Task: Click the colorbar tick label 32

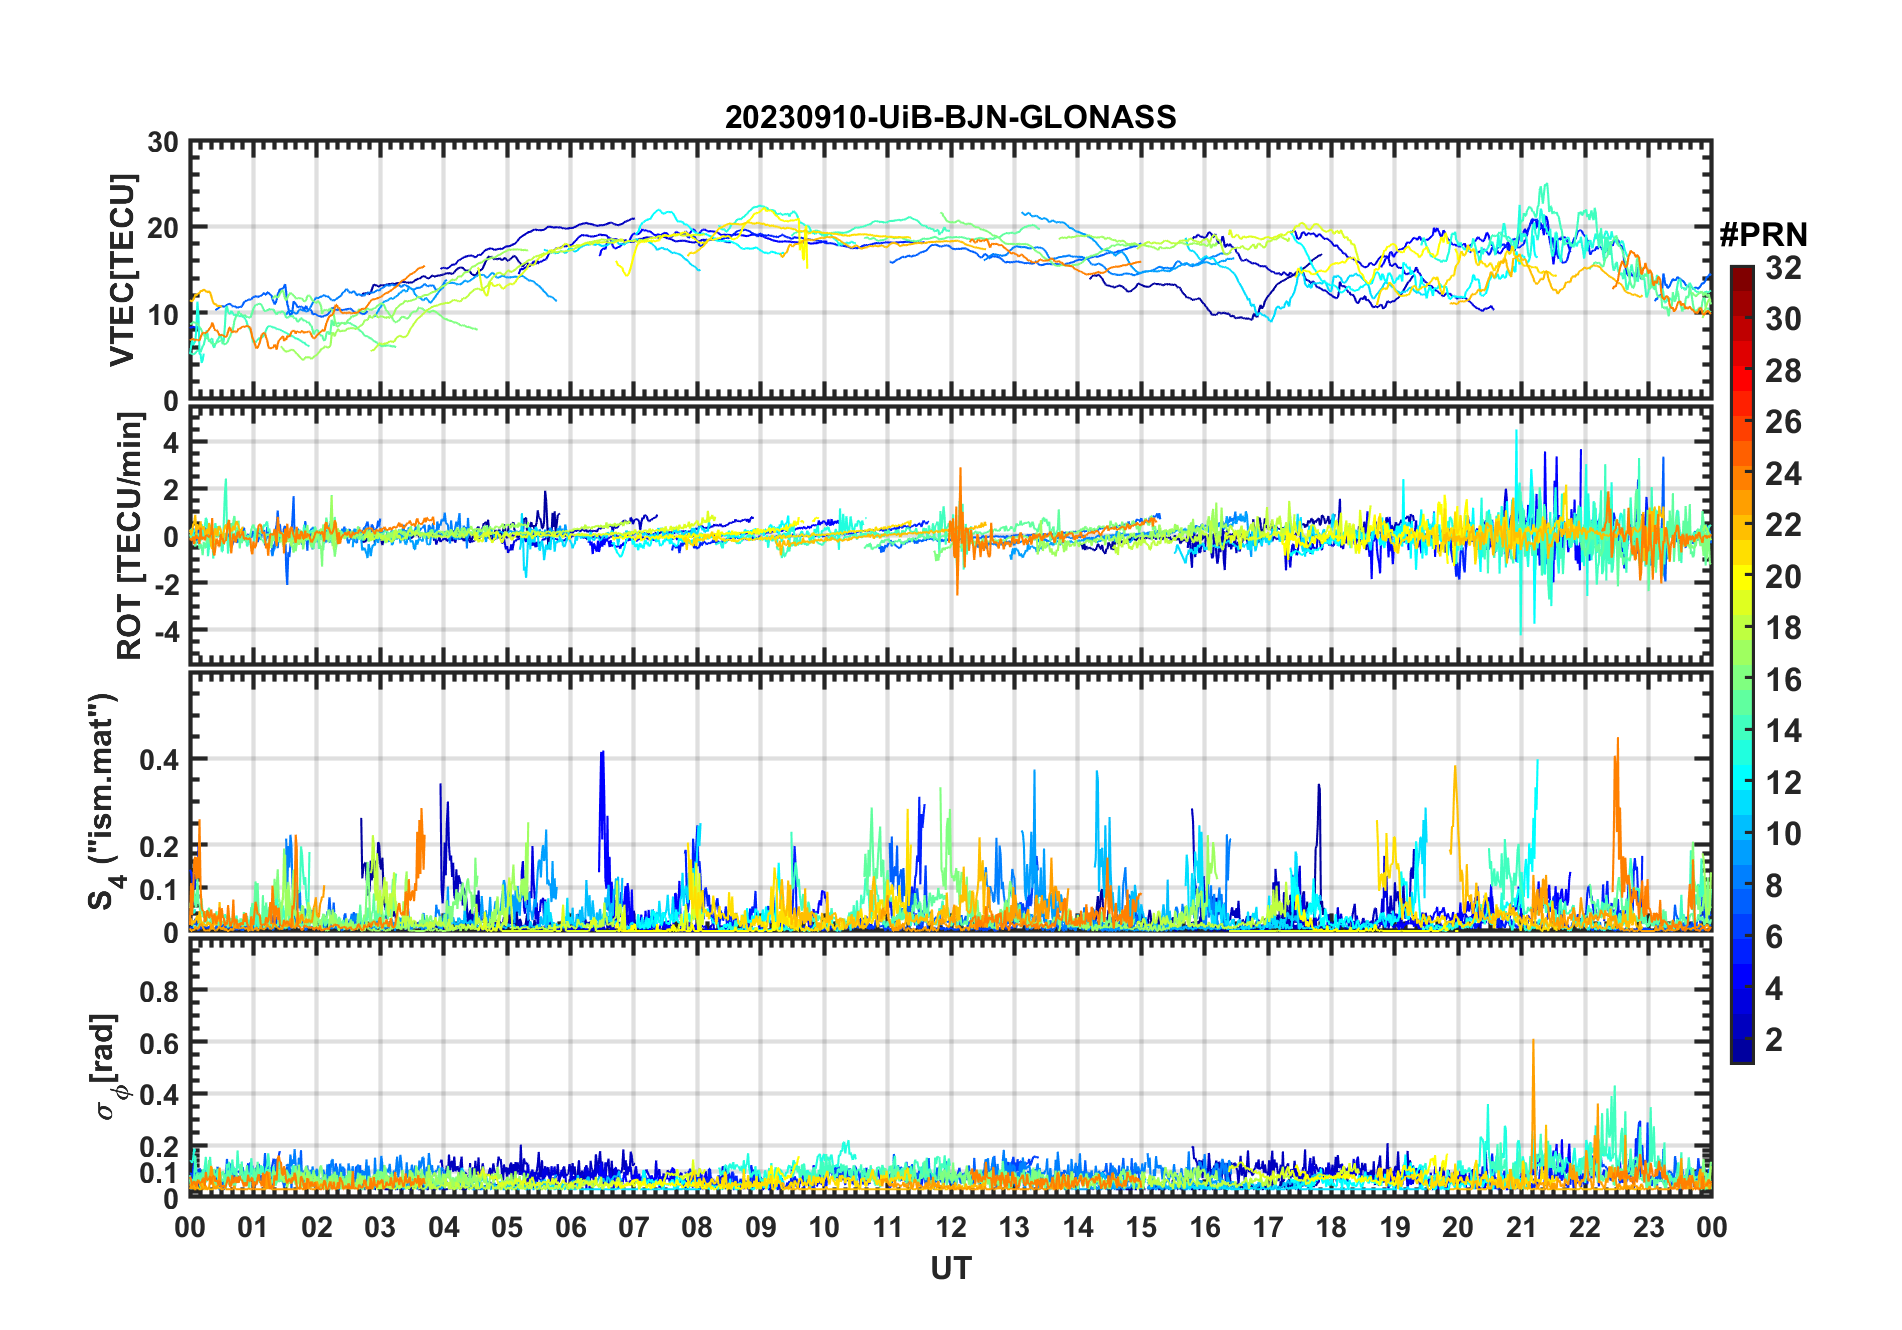Action: point(1783,268)
